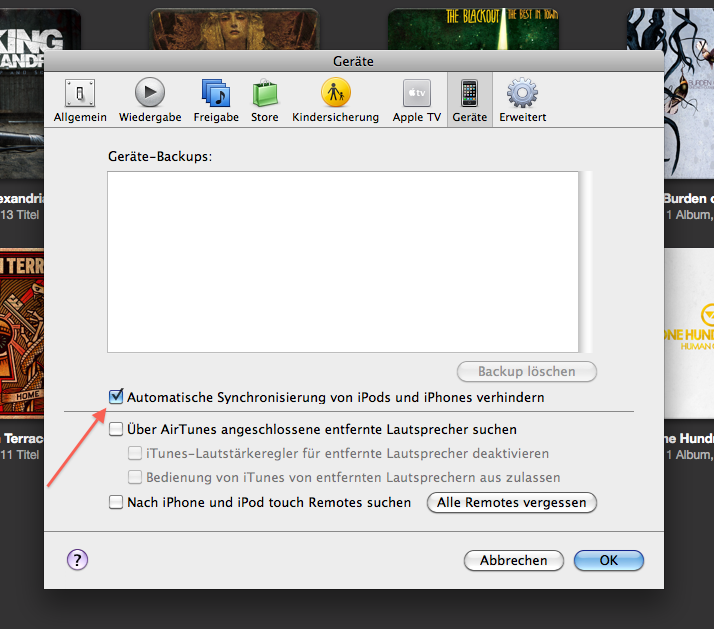Open the Kindersicherung parental controls pane
Image resolution: width=714 pixels, height=629 pixels.
[336, 101]
